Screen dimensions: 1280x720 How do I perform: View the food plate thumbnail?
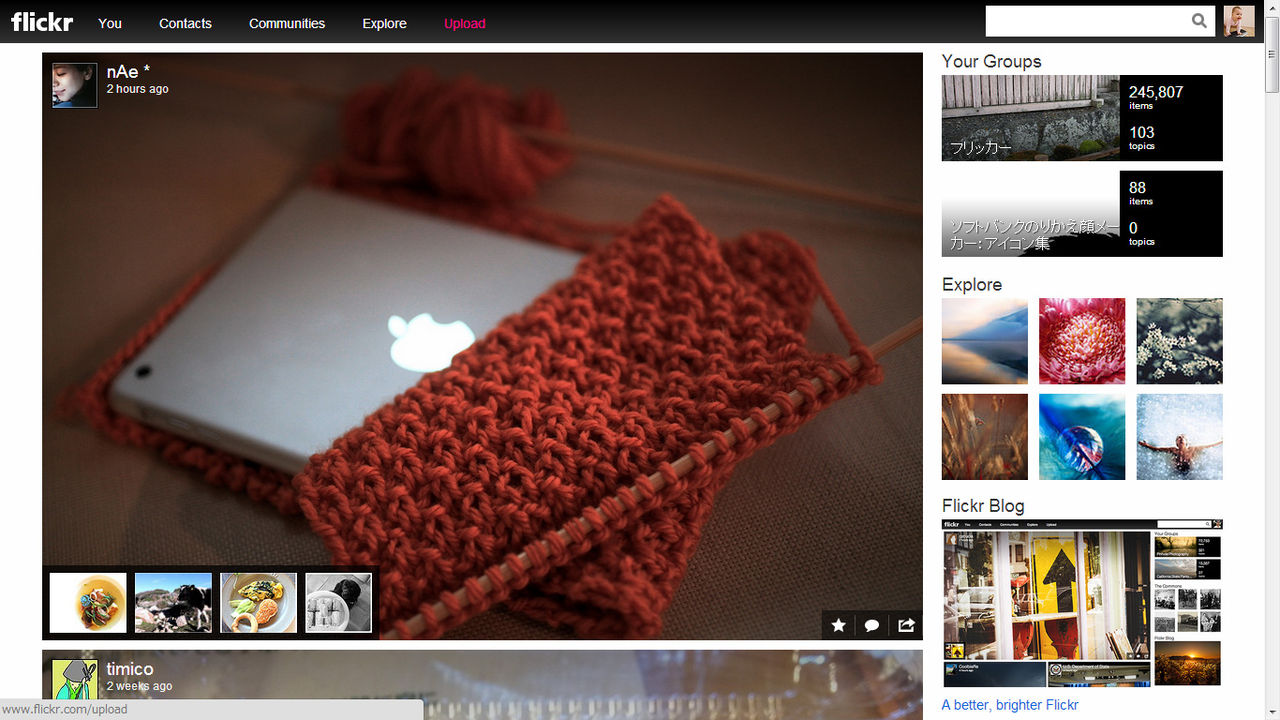point(259,603)
